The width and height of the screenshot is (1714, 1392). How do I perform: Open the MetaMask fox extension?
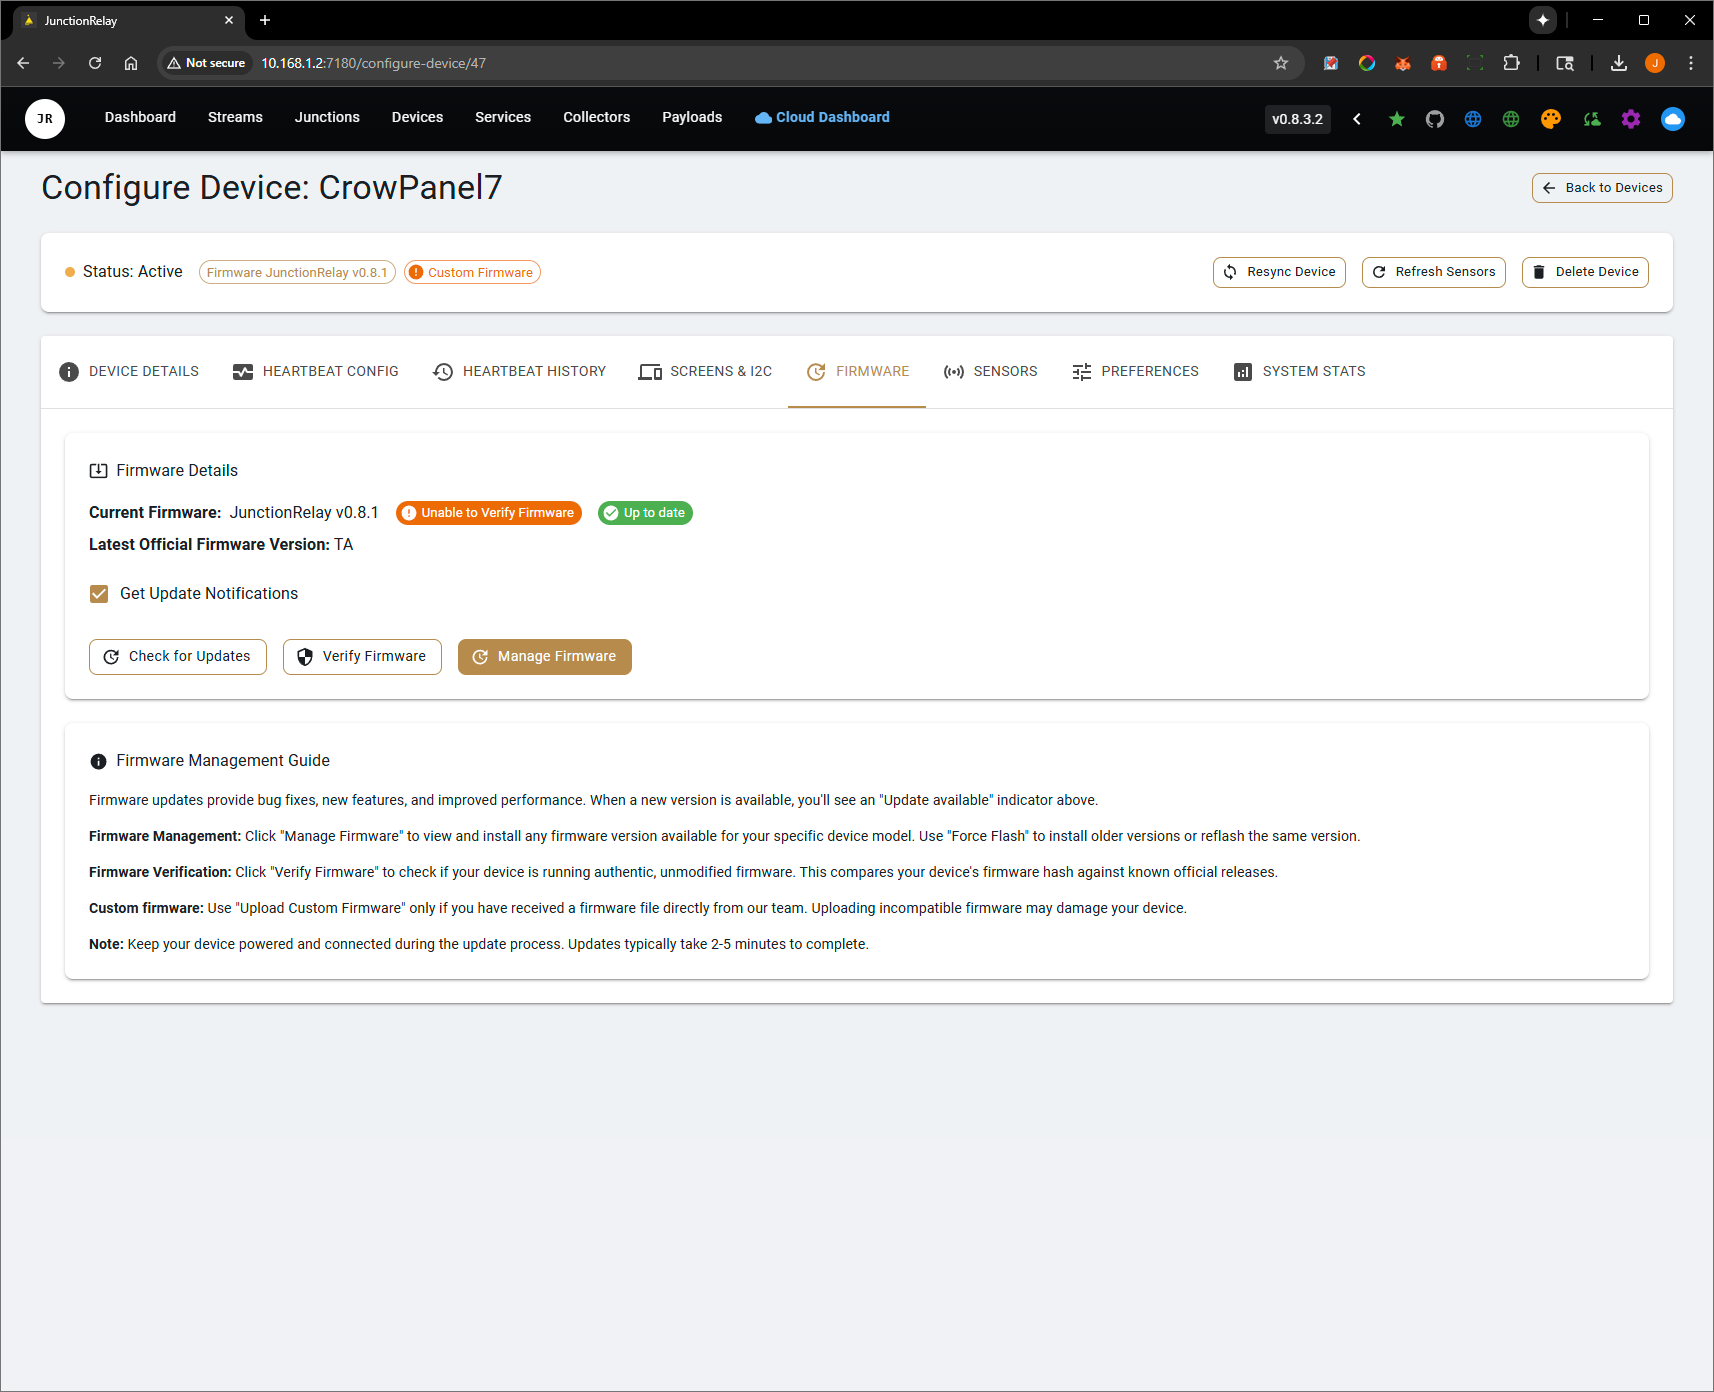(1403, 63)
